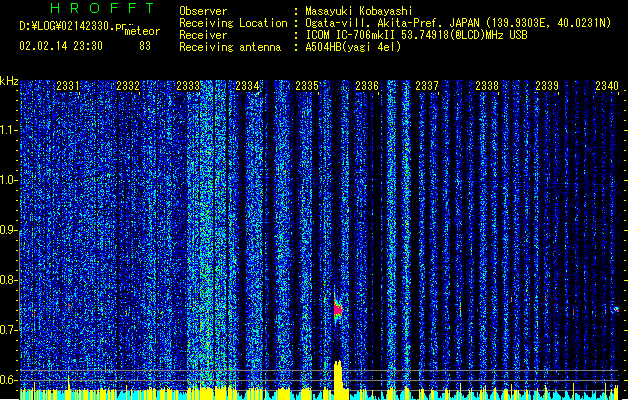Click the 'Receiving Location' label
This screenshot has height=400, width=629.
pyautogui.click(x=233, y=23)
